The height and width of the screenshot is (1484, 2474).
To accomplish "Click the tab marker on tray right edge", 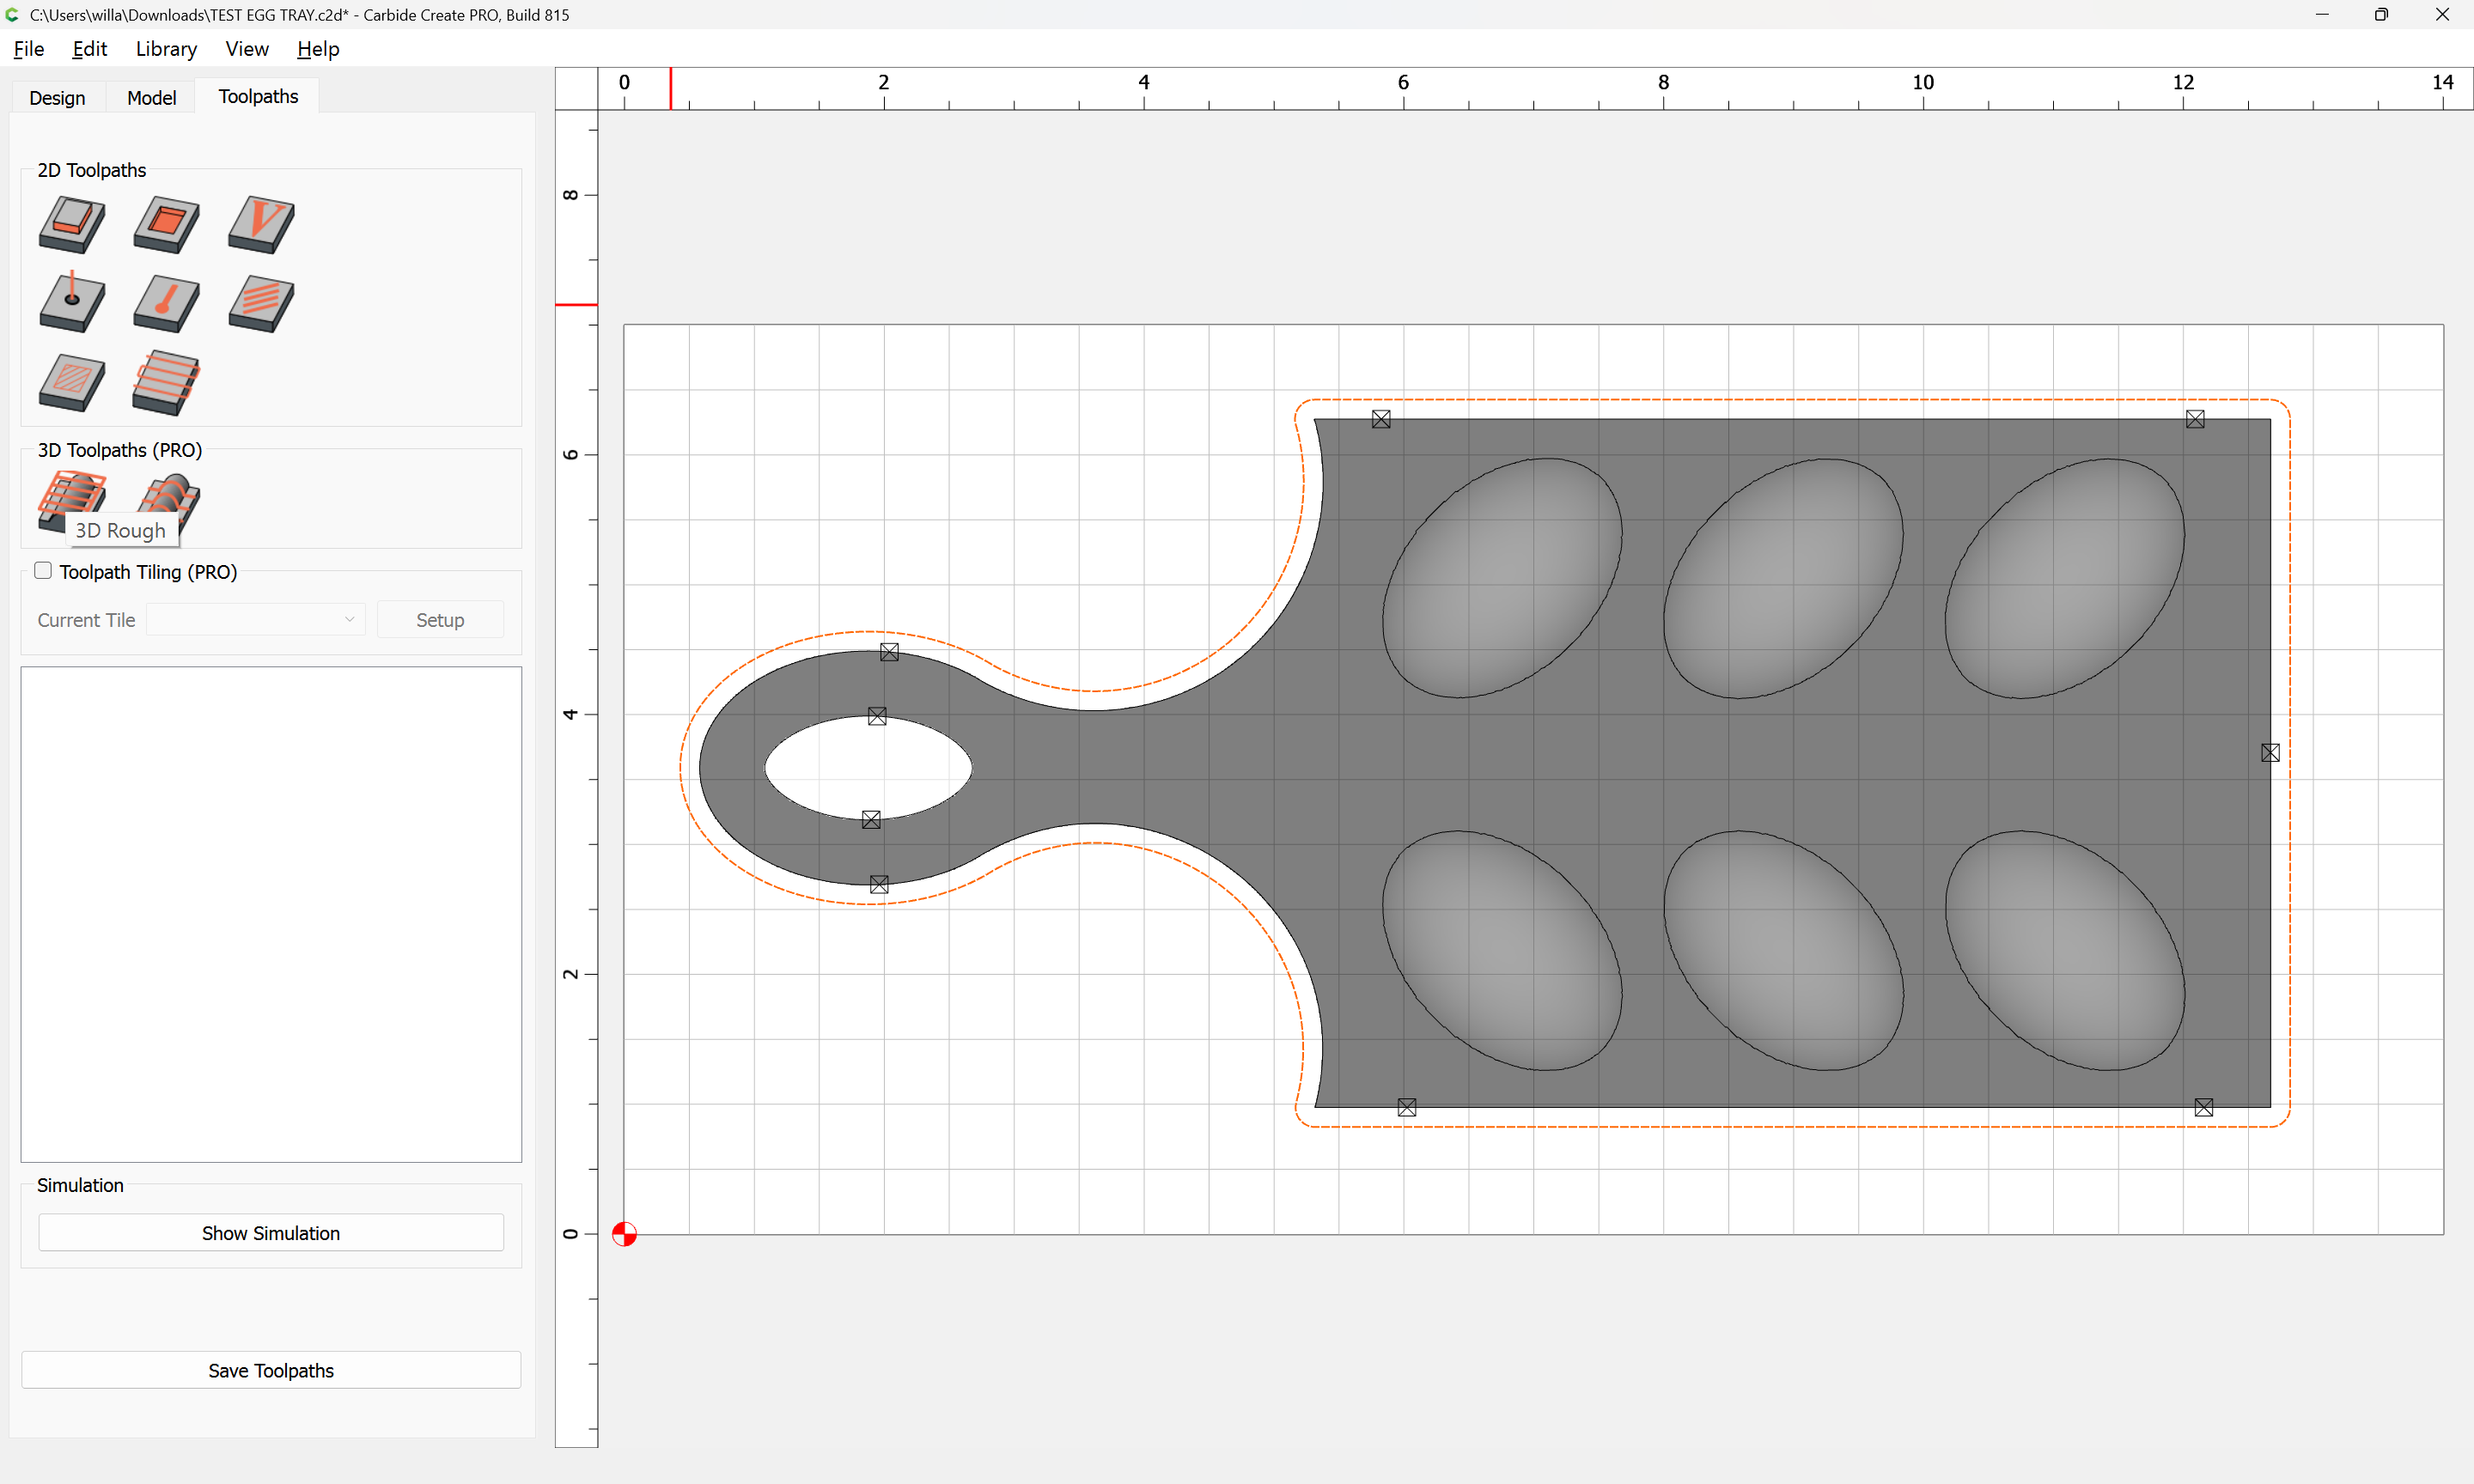I will point(2270,753).
